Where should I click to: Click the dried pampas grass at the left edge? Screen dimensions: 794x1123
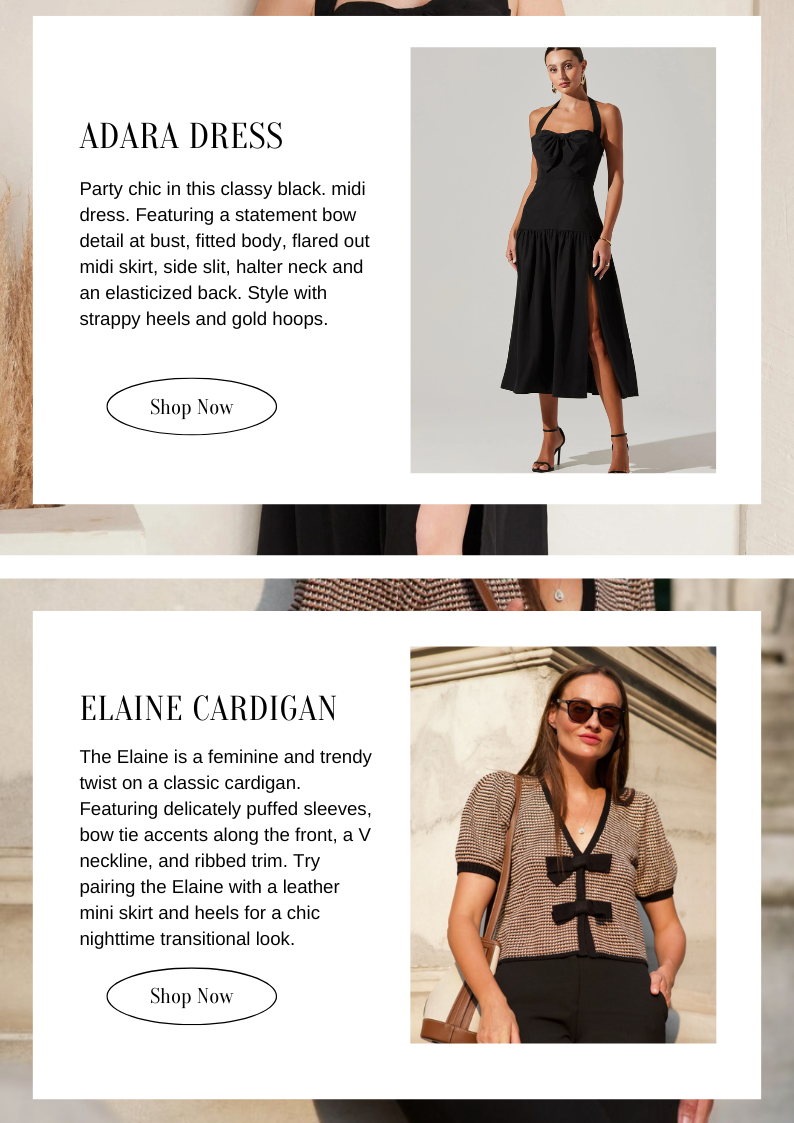pyautogui.click(x=16, y=344)
